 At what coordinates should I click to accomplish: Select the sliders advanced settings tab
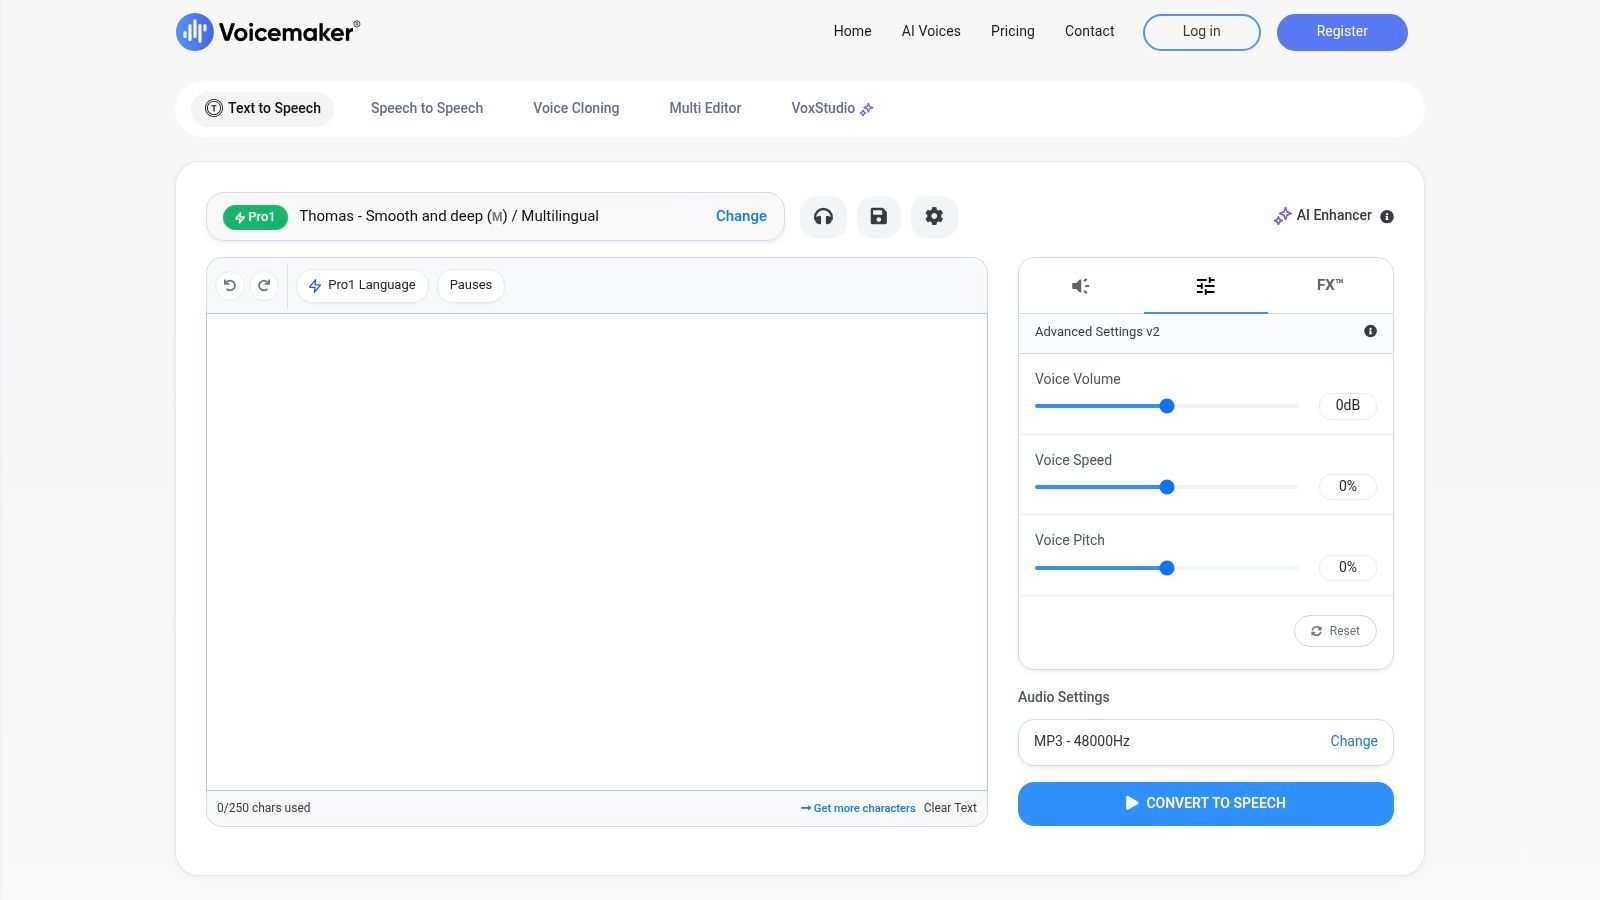click(x=1206, y=286)
